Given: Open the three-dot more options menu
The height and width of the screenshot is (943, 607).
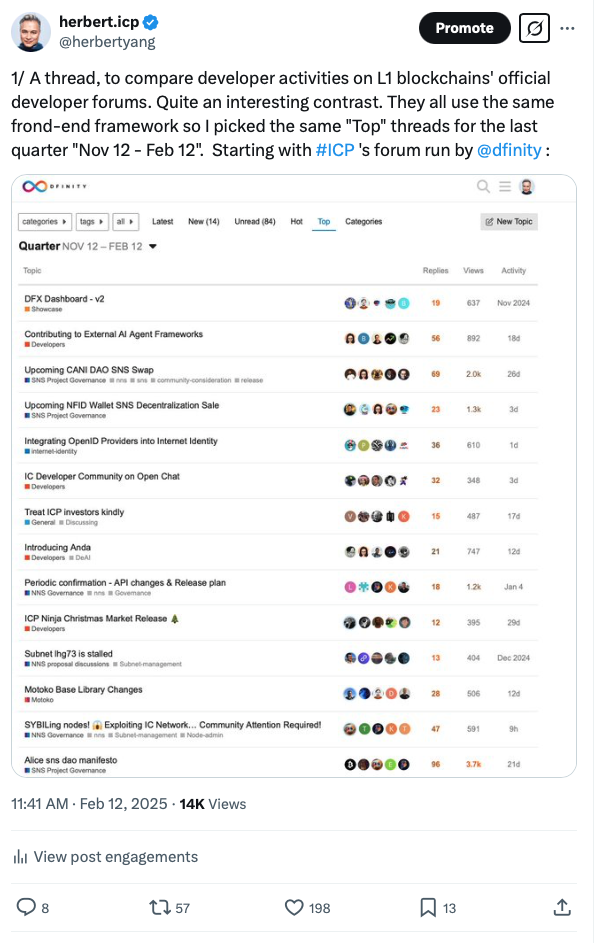Looking at the screenshot, I should [567, 28].
